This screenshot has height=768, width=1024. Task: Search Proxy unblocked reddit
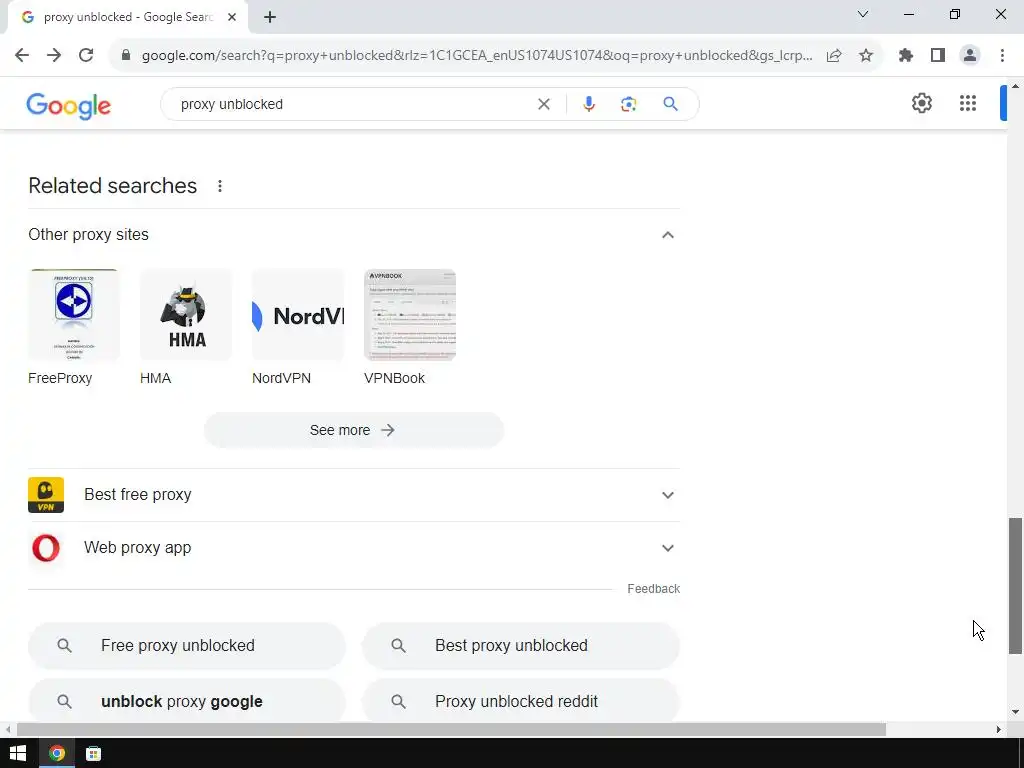pos(520,701)
